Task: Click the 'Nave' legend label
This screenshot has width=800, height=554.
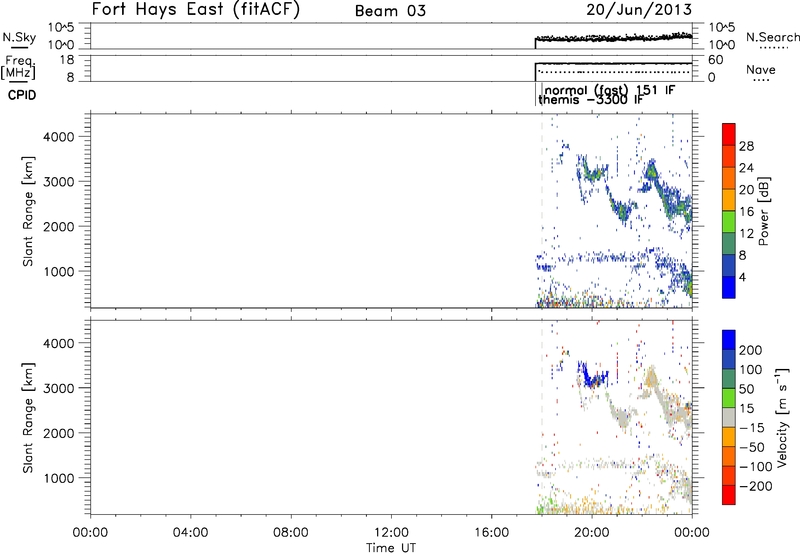Action: (x=761, y=69)
